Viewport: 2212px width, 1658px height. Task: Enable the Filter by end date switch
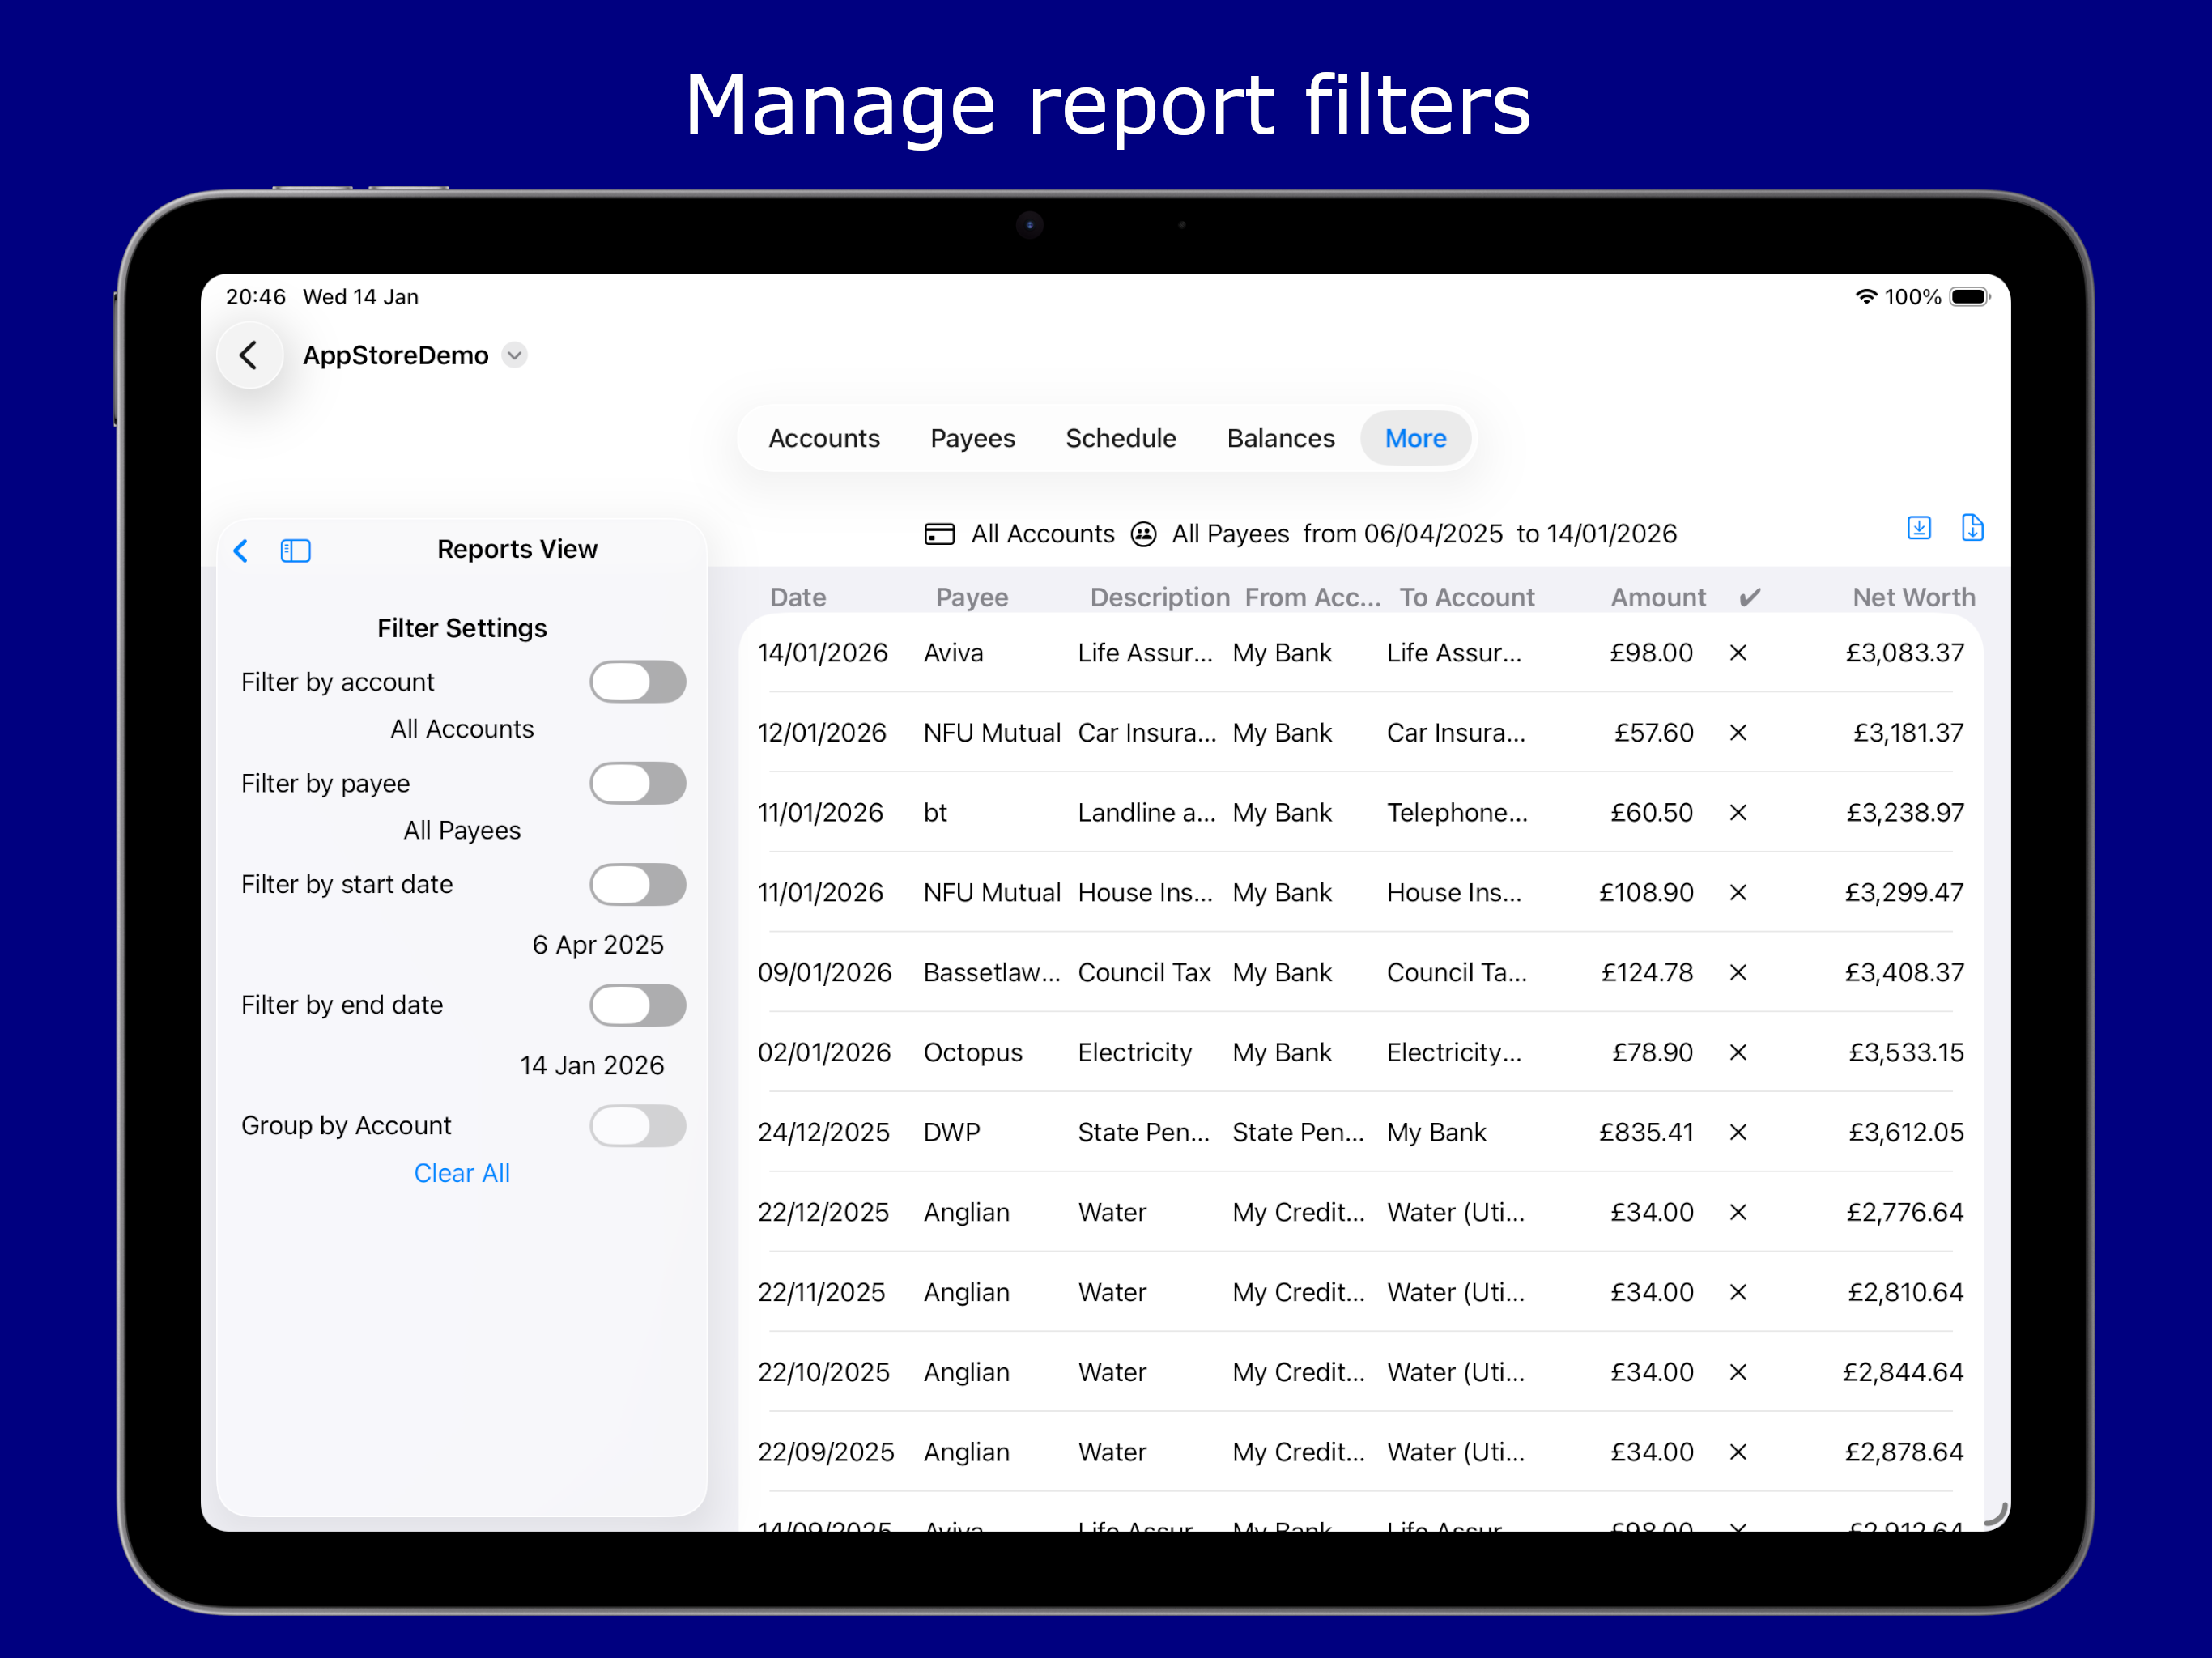pos(637,1005)
